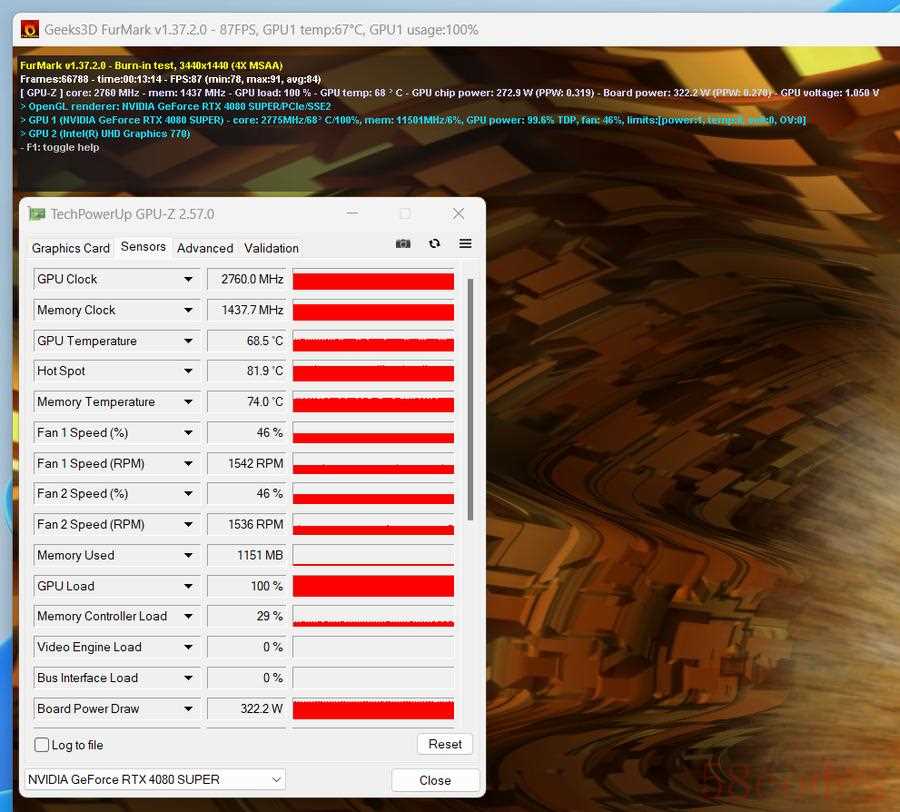Expand the Fan 2 Speed (%) dropdown
This screenshot has height=812, width=900.
click(188, 494)
